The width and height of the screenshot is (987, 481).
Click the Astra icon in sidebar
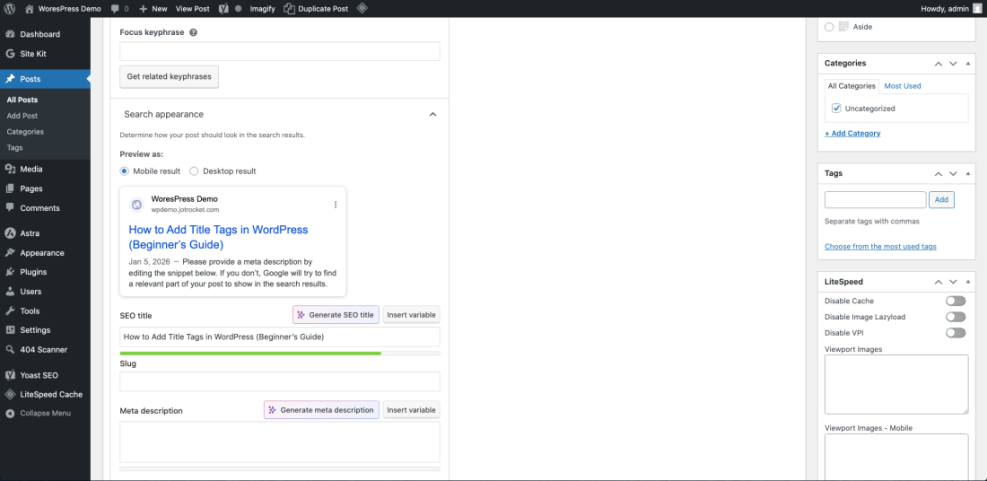point(10,233)
